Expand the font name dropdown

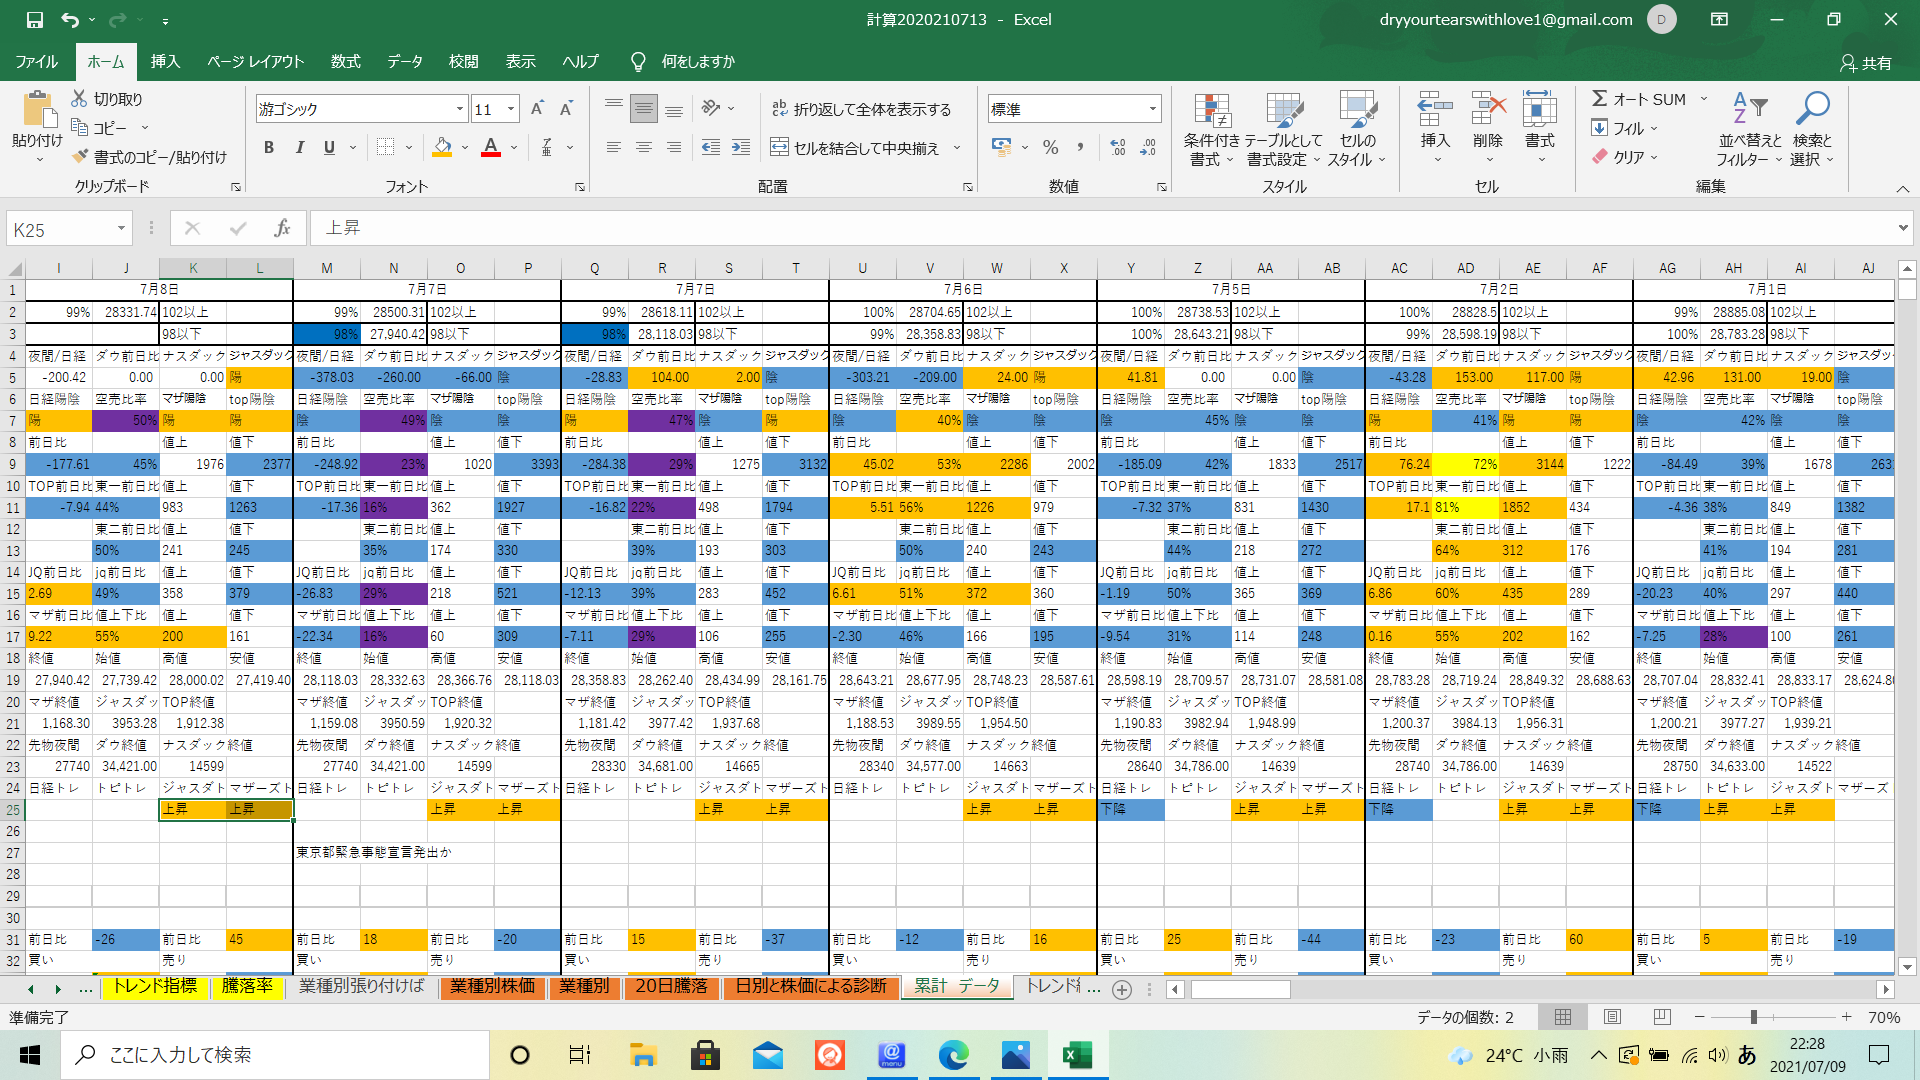[460, 109]
